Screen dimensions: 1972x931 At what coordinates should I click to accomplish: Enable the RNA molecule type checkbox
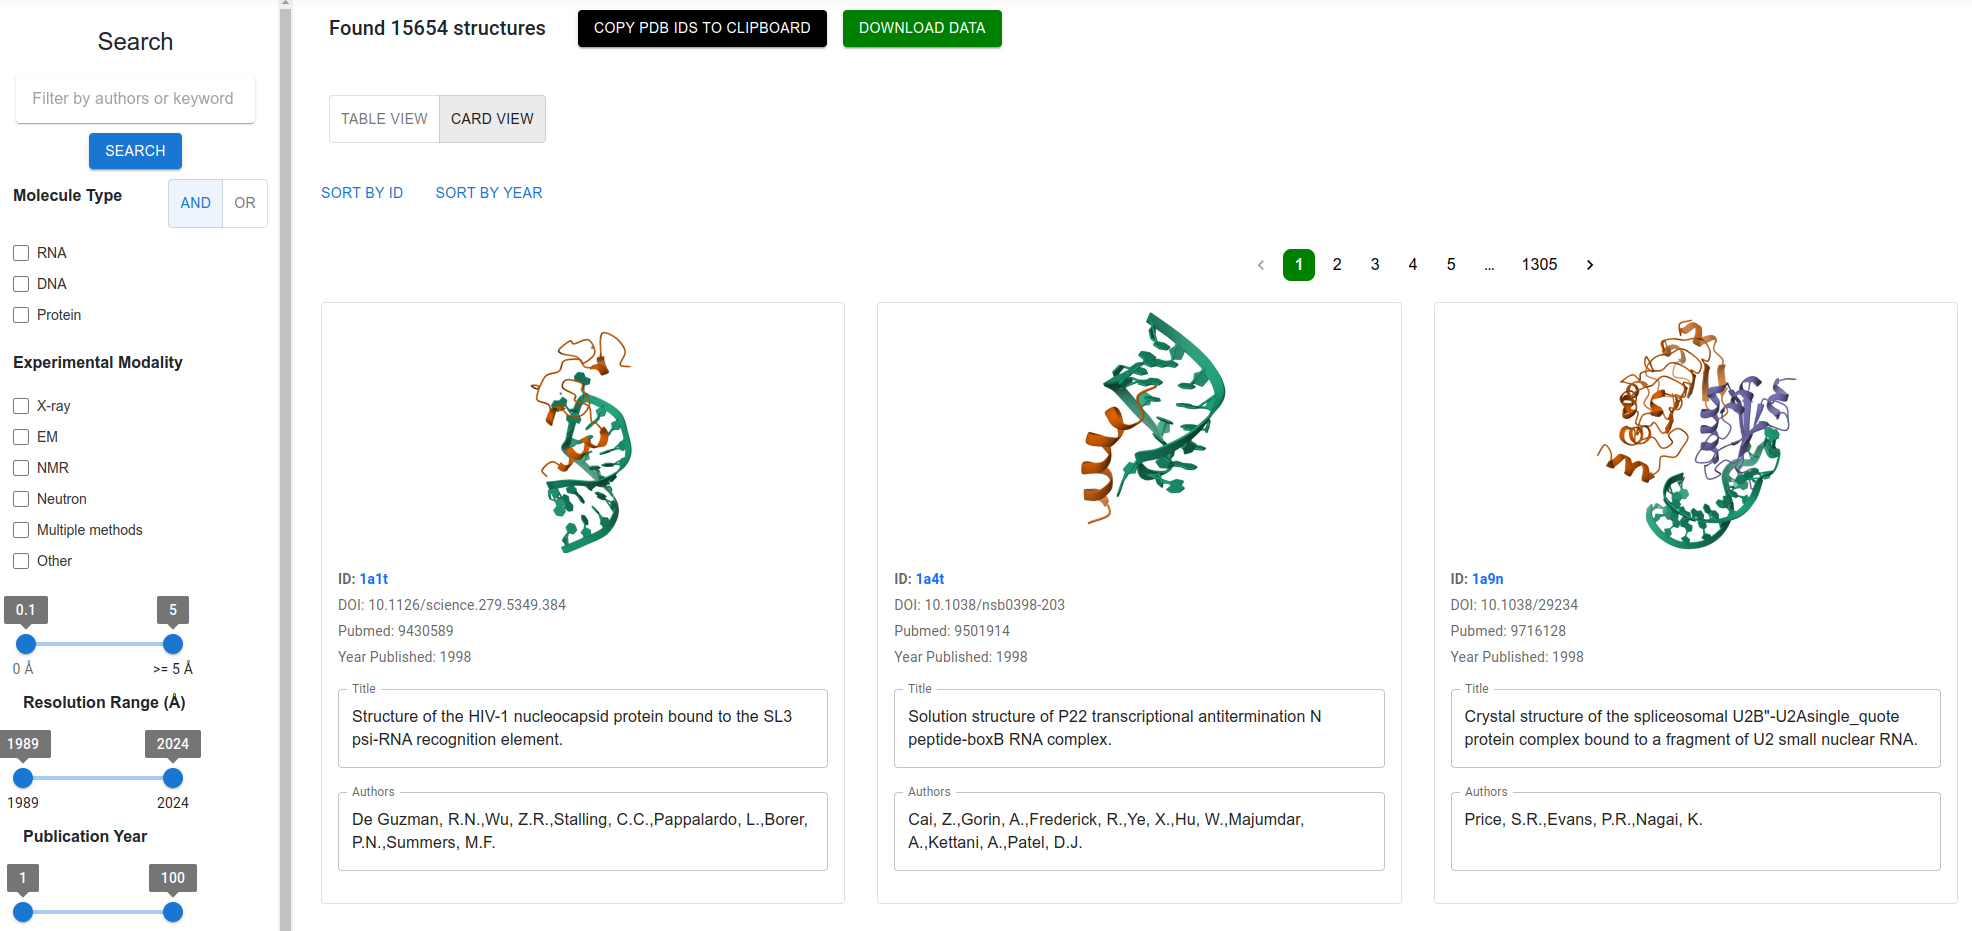(x=21, y=253)
